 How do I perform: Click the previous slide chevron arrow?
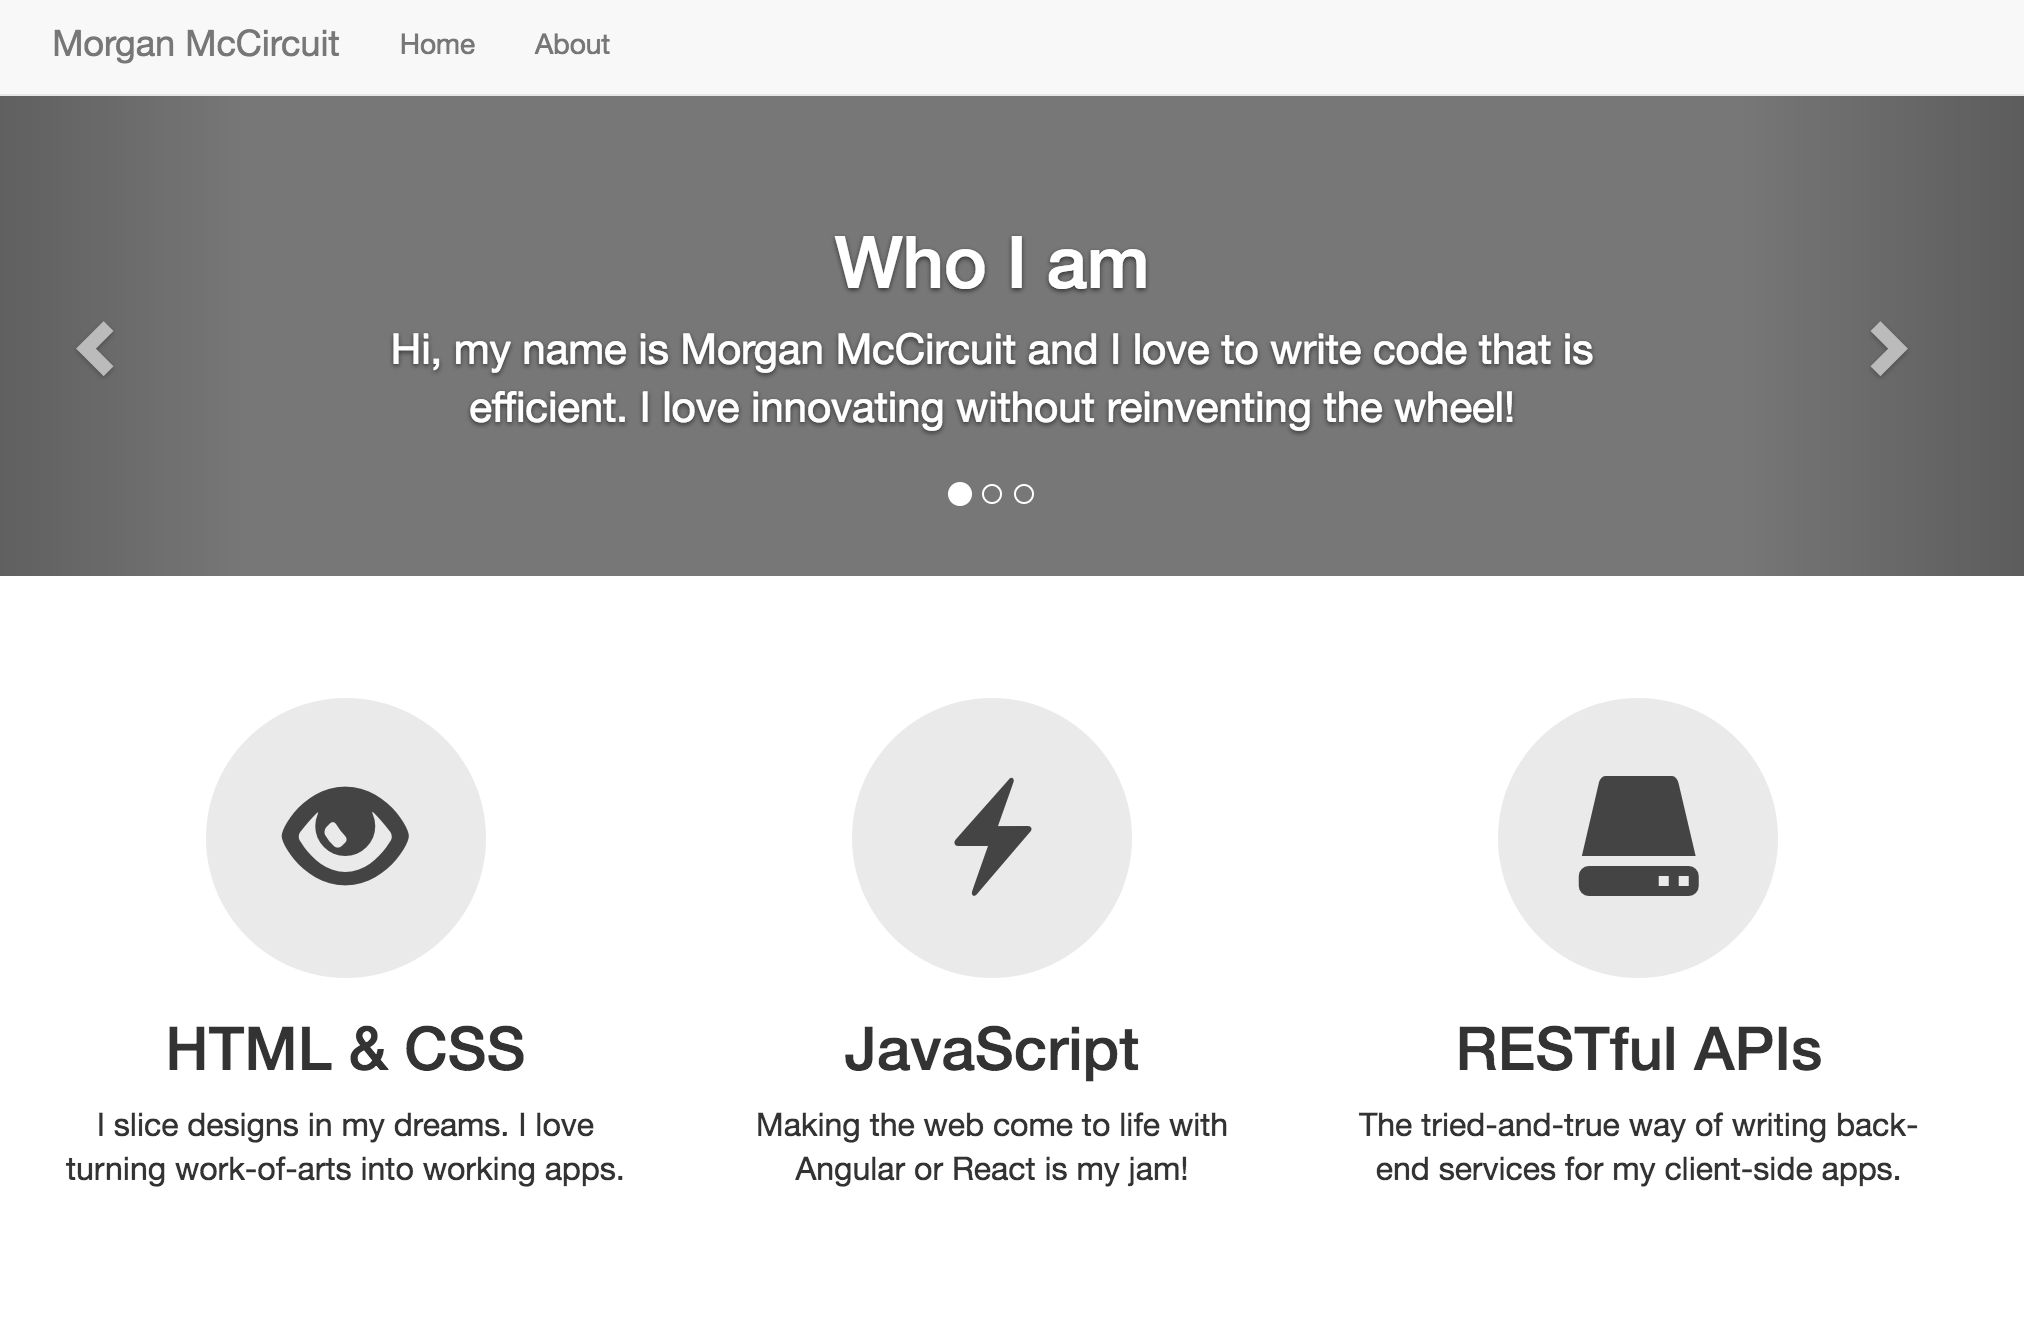click(x=96, y=349)
